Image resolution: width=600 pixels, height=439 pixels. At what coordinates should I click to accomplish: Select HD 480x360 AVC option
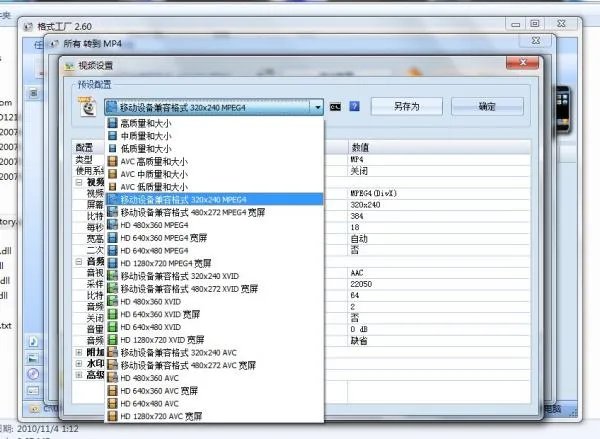(x=214, y=378)
